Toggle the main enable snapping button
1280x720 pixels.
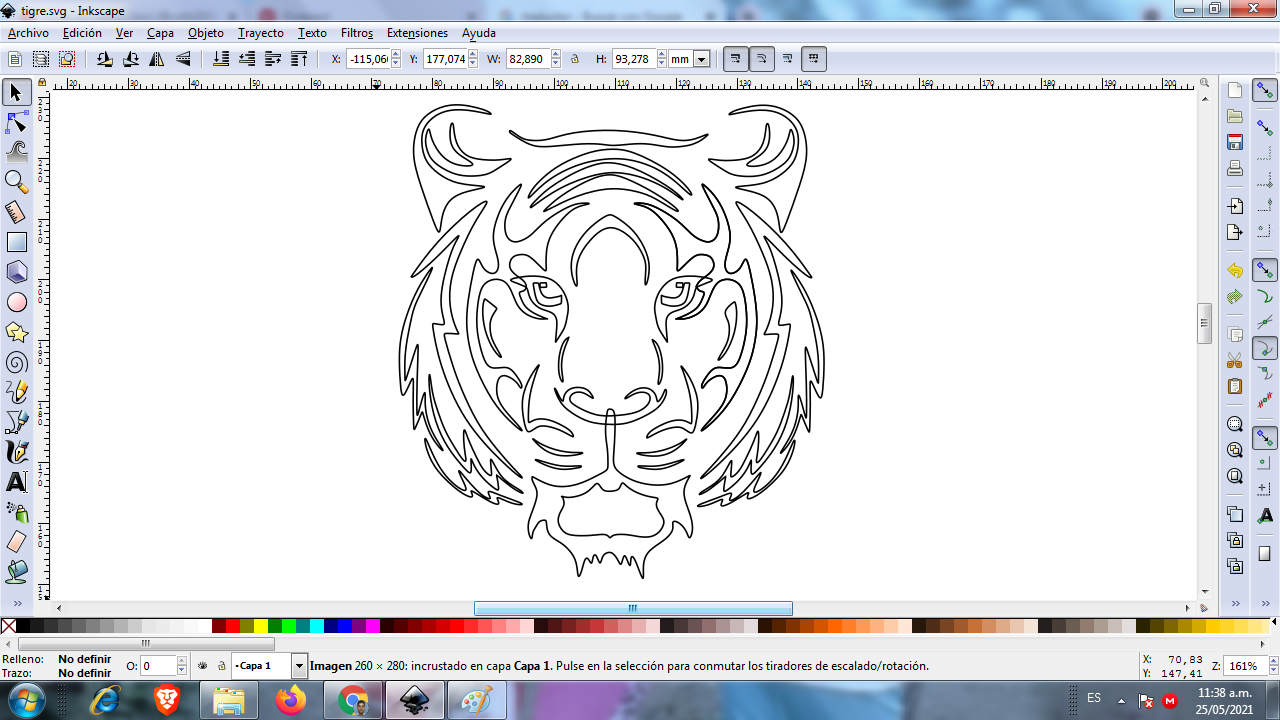coord(1265,91)
